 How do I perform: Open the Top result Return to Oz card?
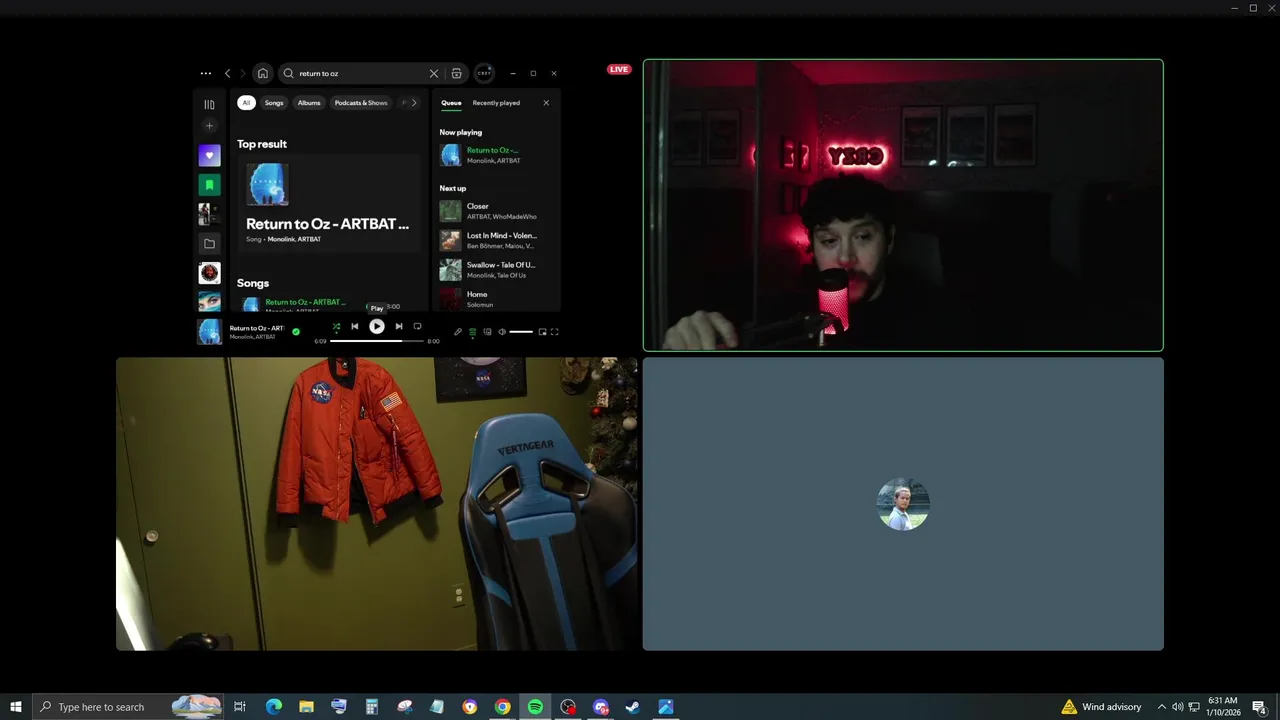pos(330,205)
